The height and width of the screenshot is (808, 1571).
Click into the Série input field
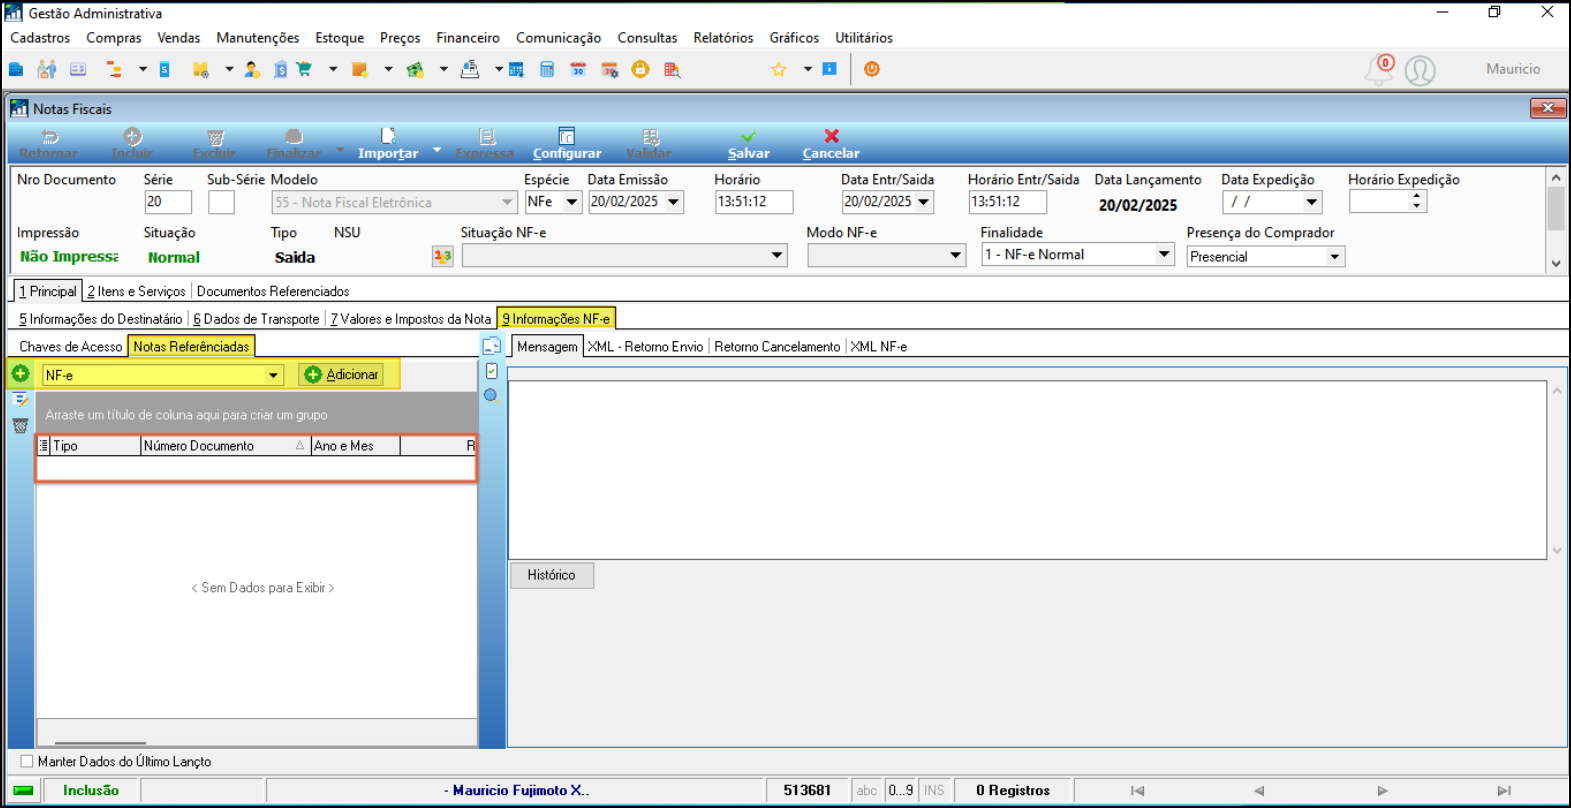point(168,202)
